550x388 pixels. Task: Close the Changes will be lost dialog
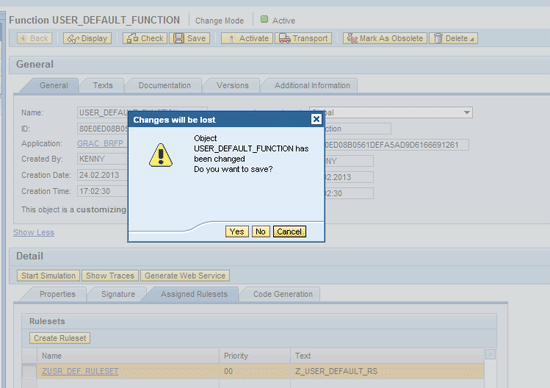[x=316, y=119]
